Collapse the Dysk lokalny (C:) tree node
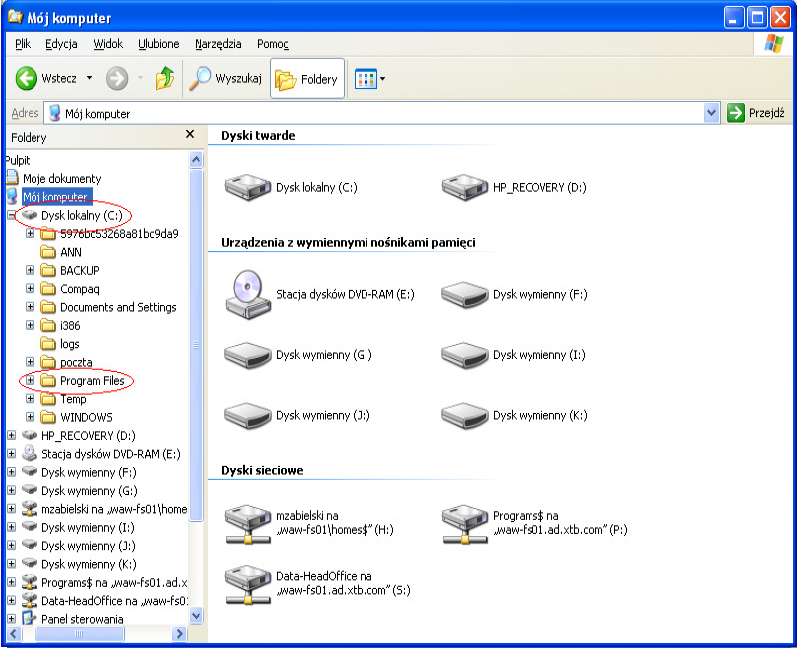Viewport: 798px width, 648px height. [12, 215]
